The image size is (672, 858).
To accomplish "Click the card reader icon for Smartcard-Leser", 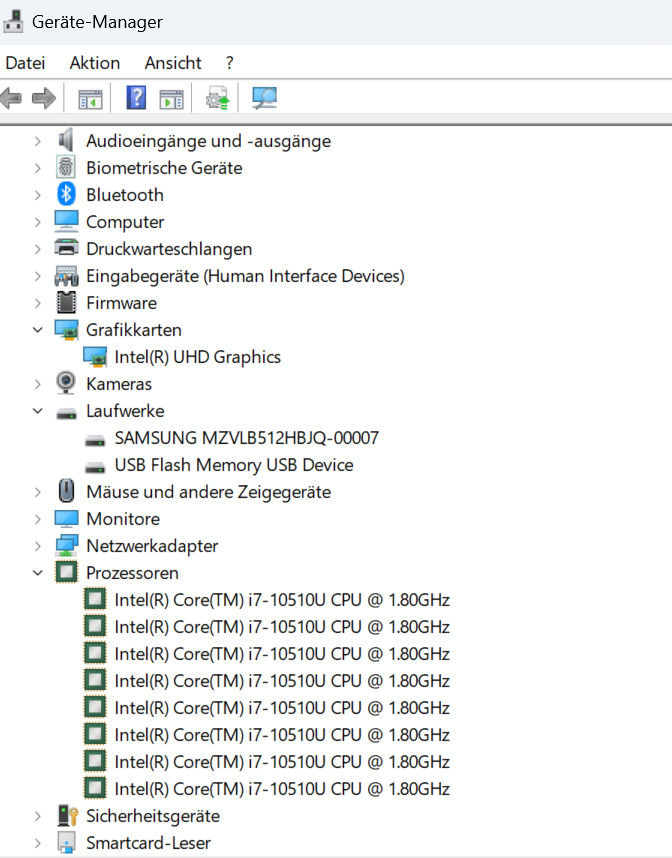I will 66,842.
